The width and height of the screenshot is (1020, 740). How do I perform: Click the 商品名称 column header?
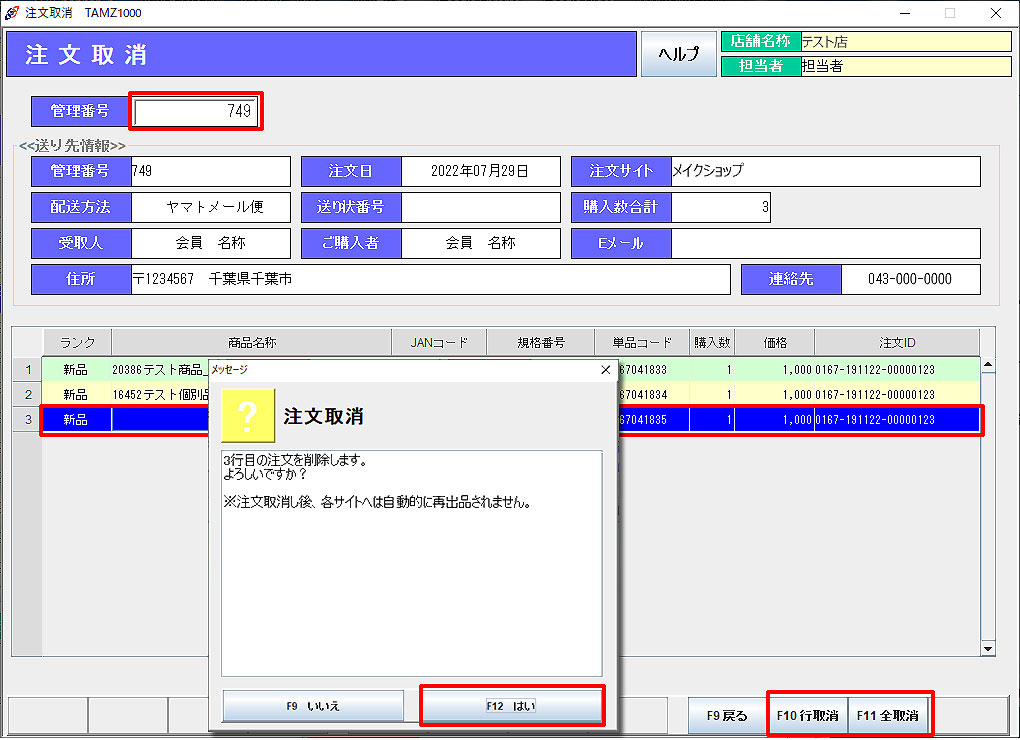(x=251, y=342)
